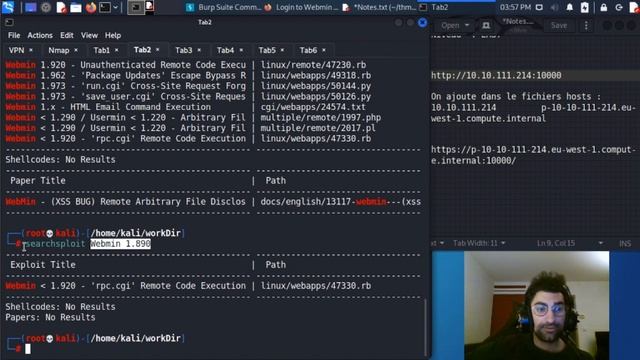Expand the terminal launcher dropdown arrow

(x=116, y=7)
